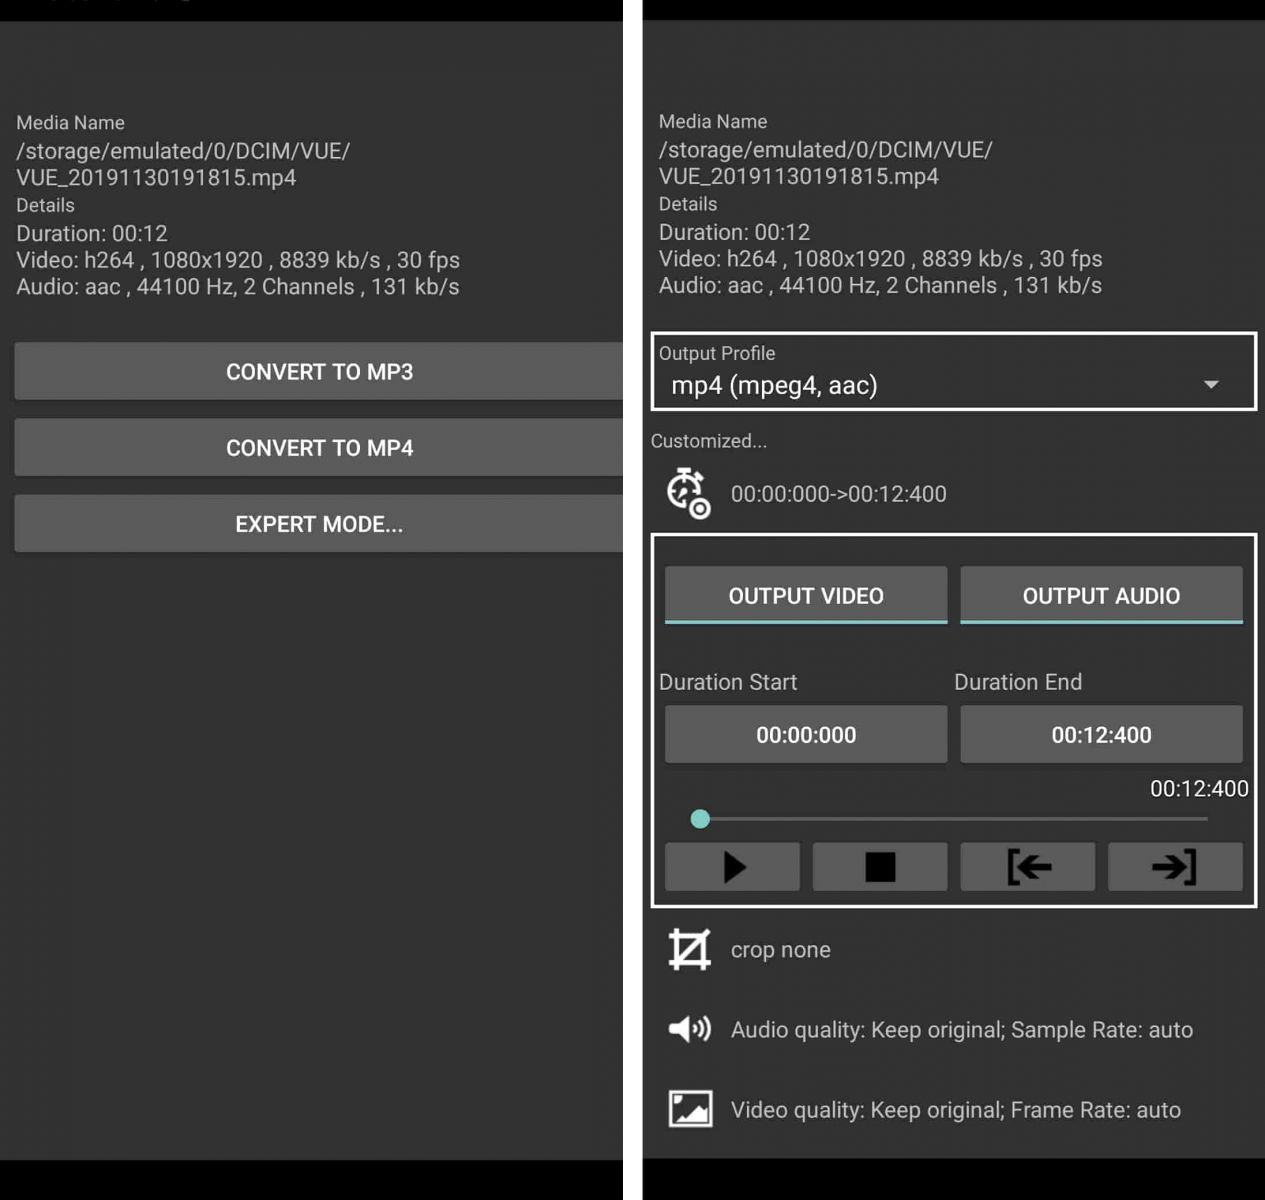
Task: Set current position as duration end
Action: (1175, 866)
